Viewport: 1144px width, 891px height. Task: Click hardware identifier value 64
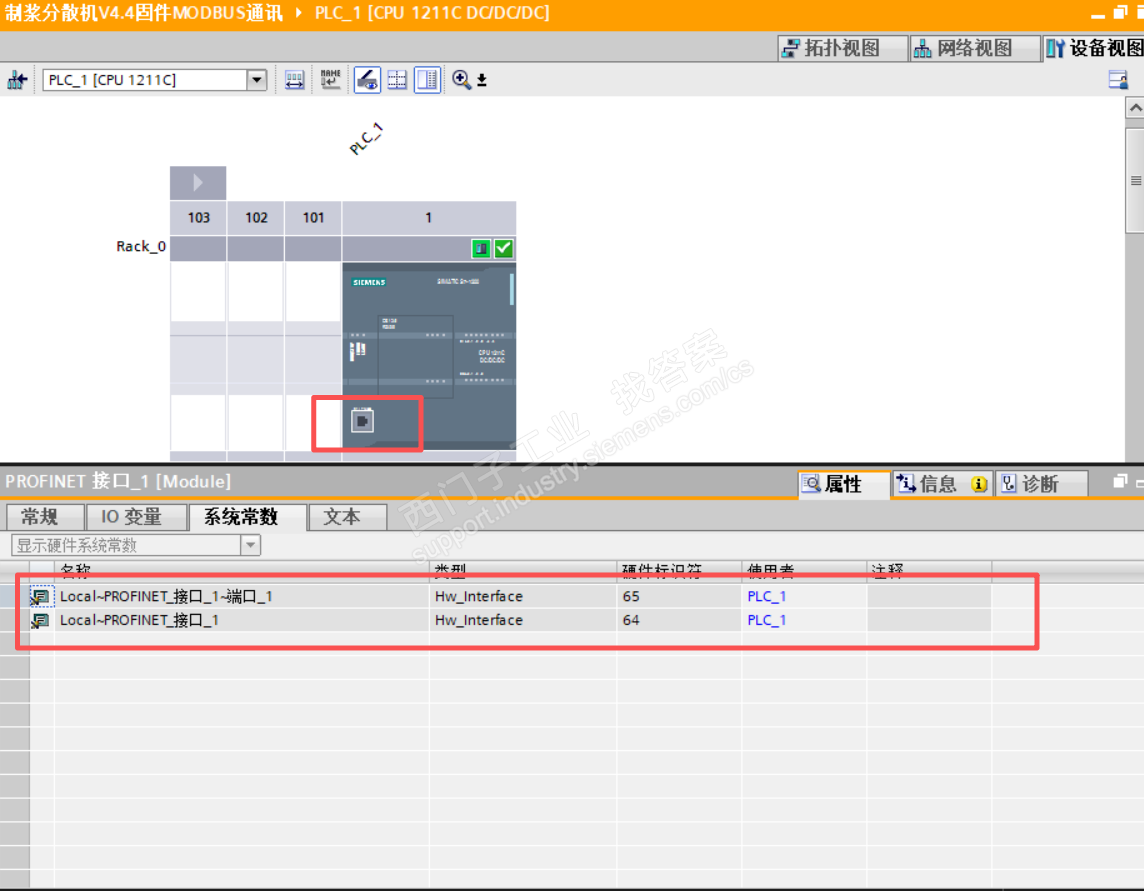click(631, 620)
